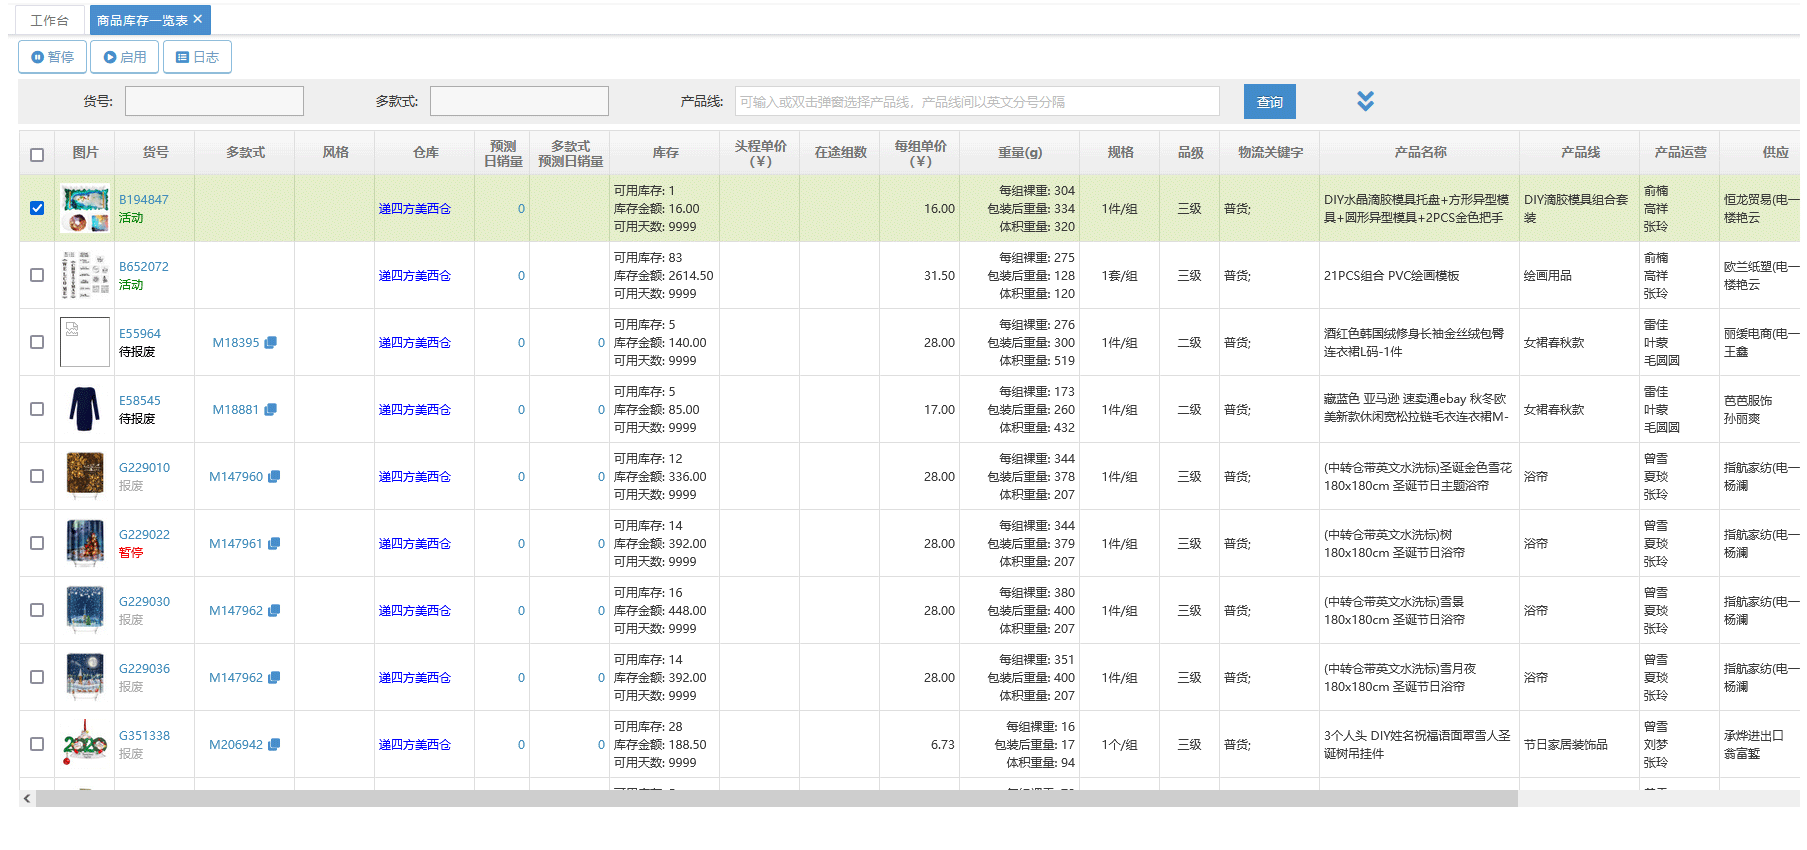
Task: Focus the 货号 input field
Action: [214, 101]
